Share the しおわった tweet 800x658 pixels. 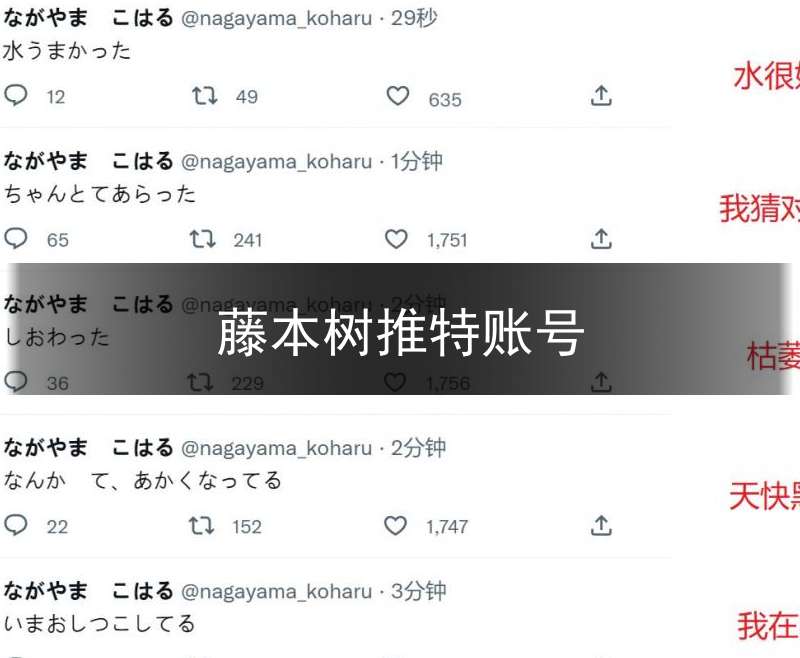(x=601, y=382)
